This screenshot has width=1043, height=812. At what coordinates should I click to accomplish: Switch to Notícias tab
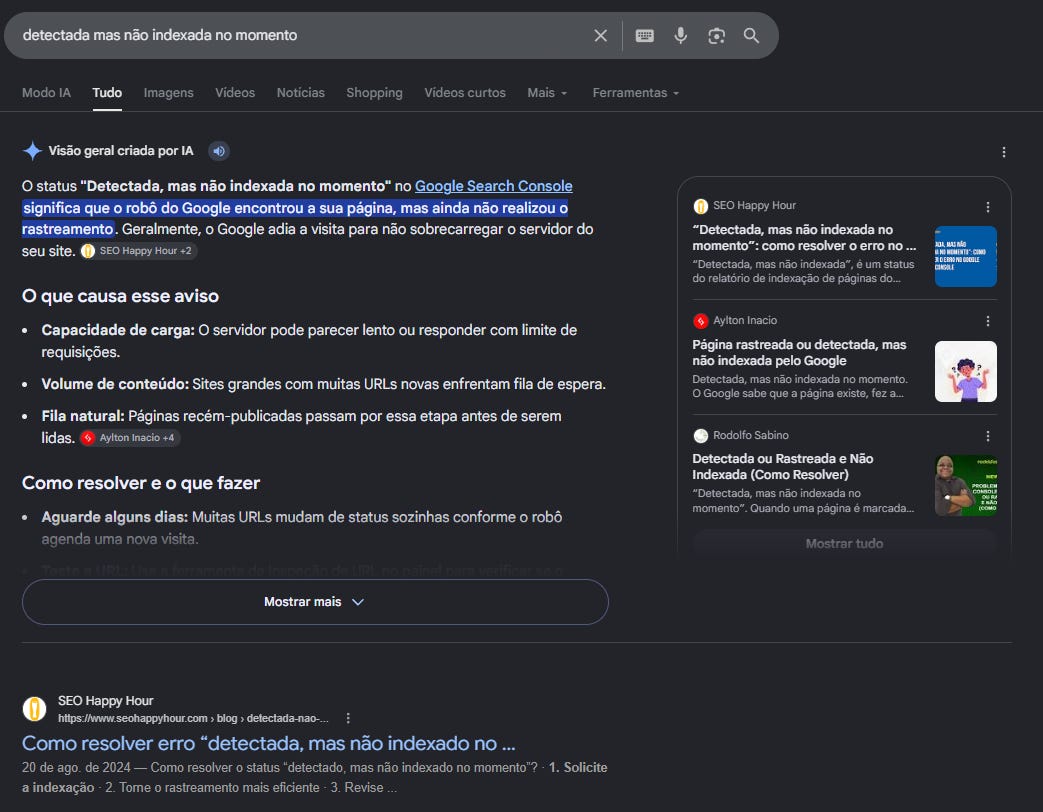[x=301, y=93]
